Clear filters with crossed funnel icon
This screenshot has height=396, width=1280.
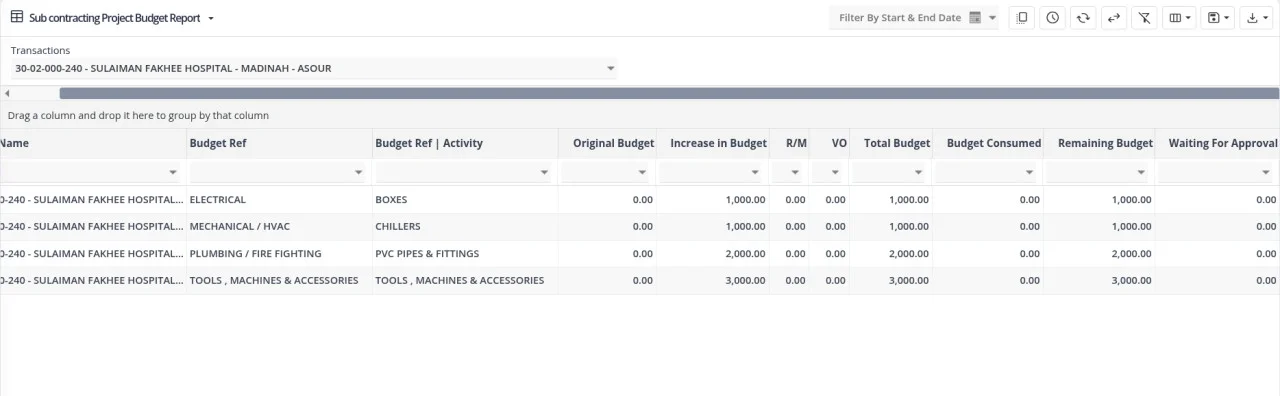click(x=1144, y=18)
